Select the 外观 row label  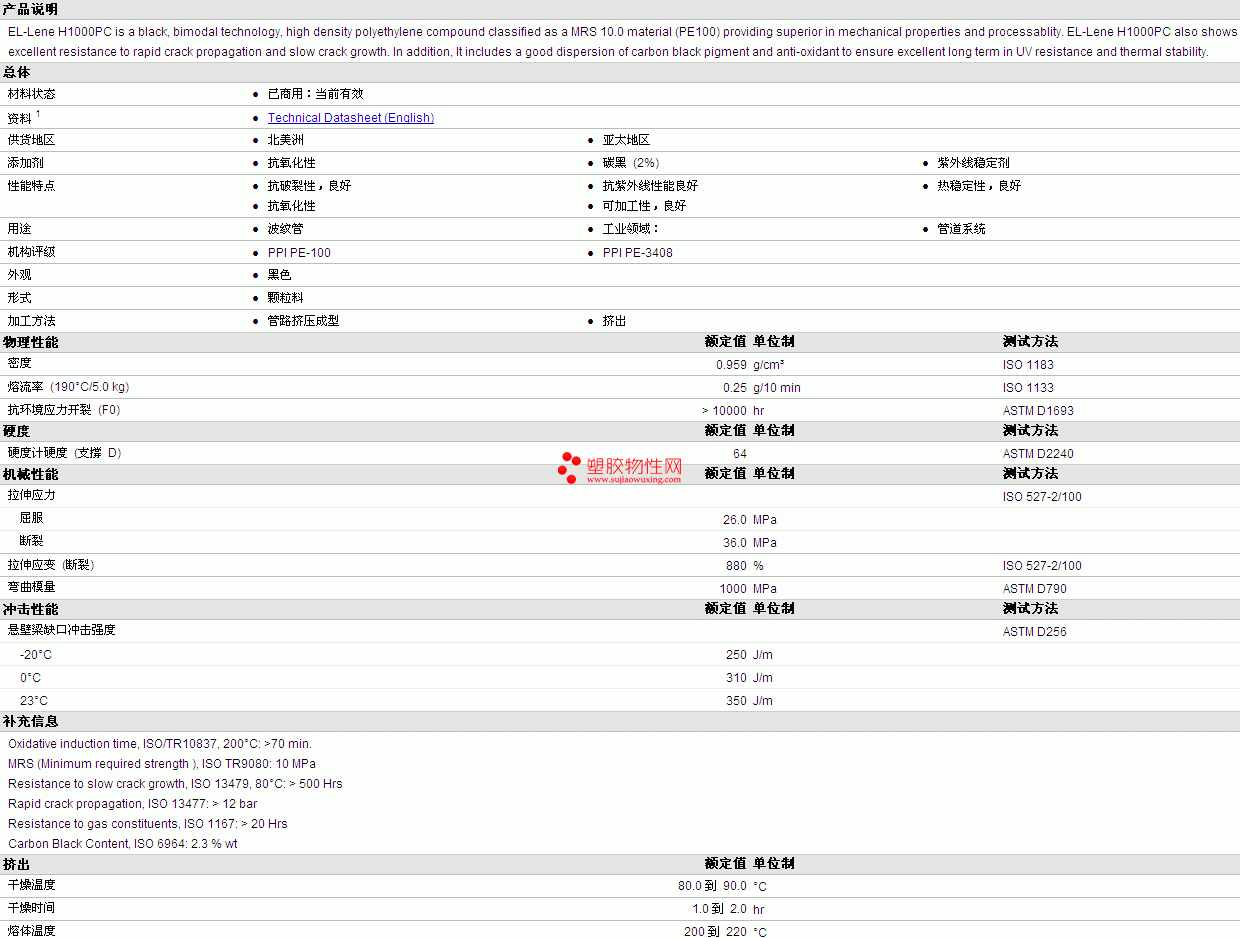20,275
